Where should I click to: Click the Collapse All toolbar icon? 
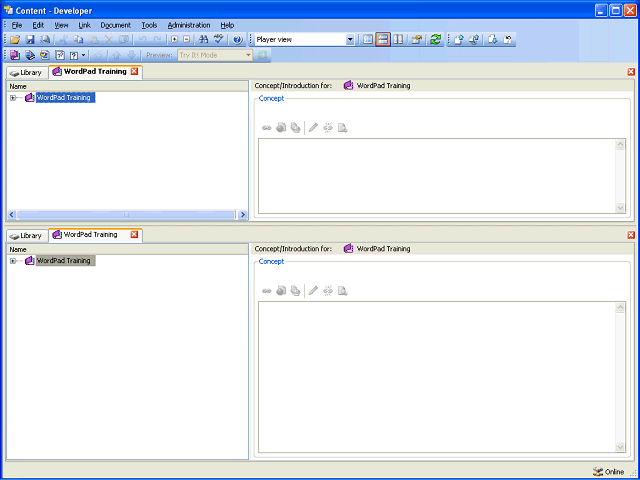(x=187, y=40)
